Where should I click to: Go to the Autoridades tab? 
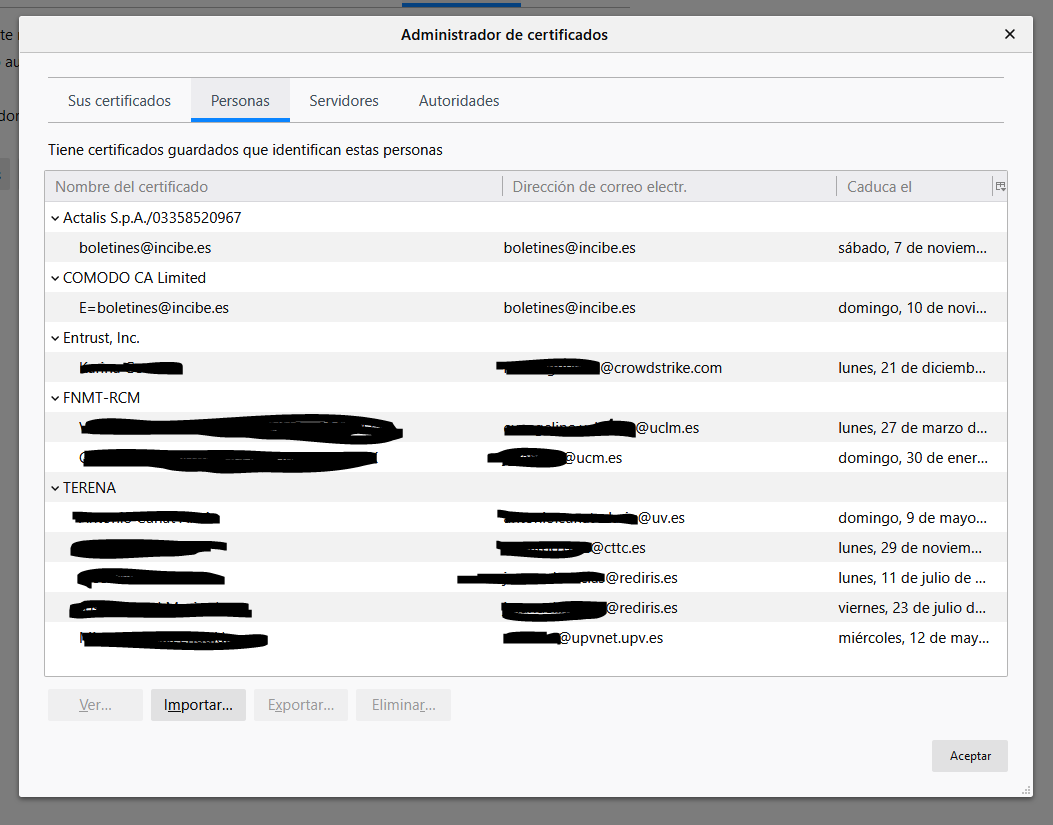pos(459,101)
